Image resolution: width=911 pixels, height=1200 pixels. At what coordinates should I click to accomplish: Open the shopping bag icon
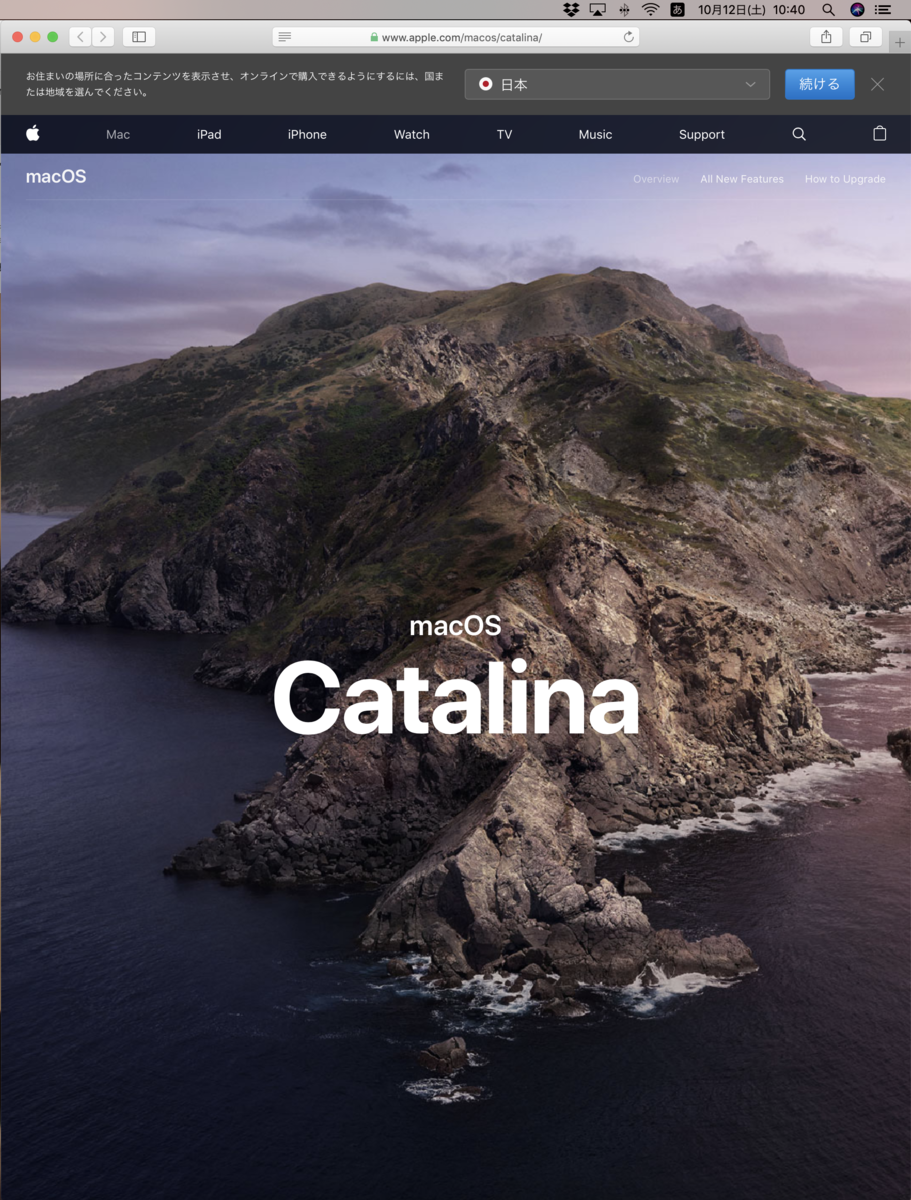tap(880, 133)
